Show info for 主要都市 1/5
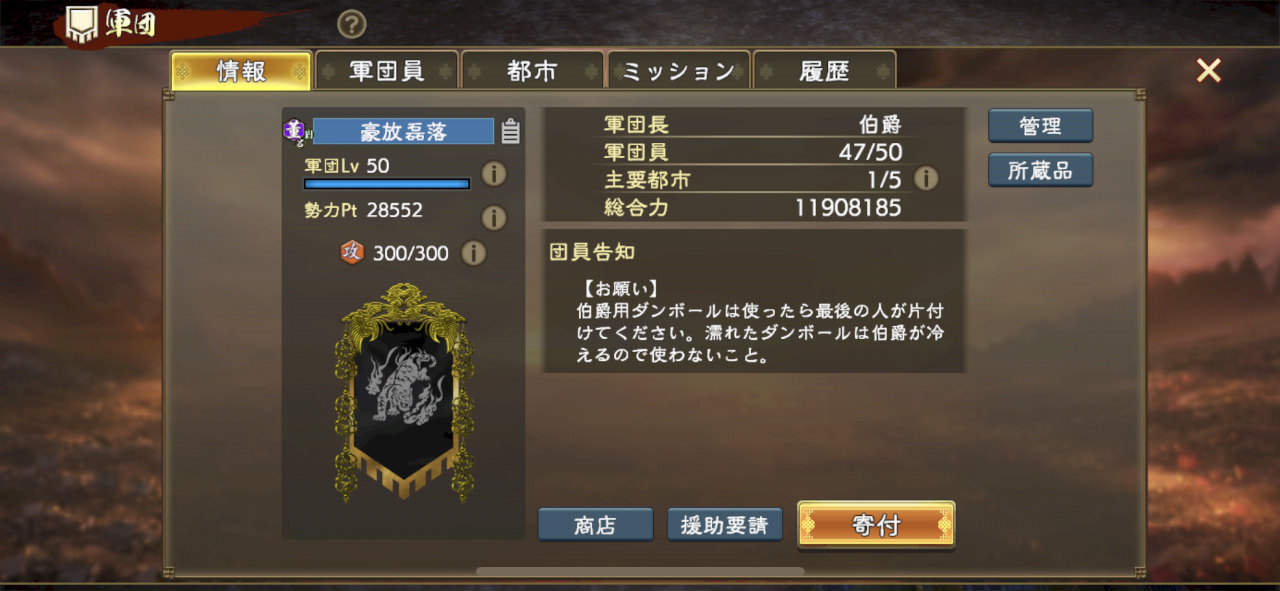The width and height of the screenshot is (1280, 591). click(x=927, y=179)
